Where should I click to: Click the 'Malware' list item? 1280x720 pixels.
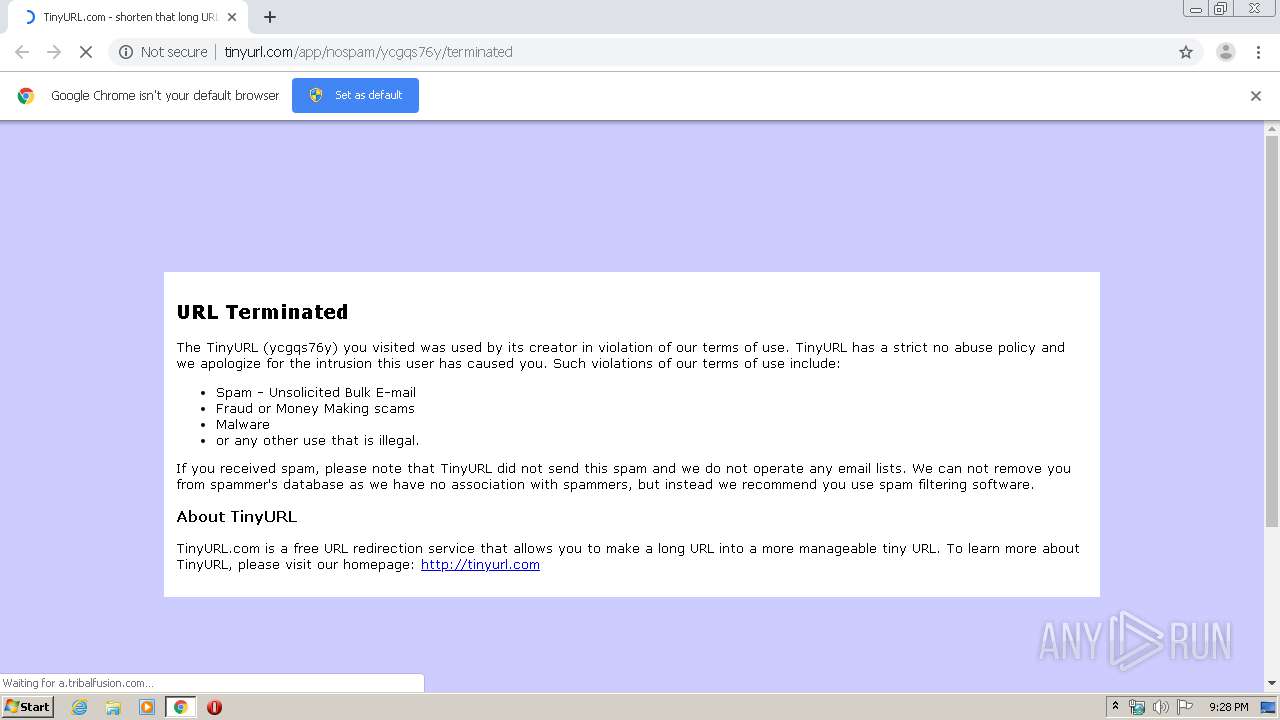pos(243,425)
